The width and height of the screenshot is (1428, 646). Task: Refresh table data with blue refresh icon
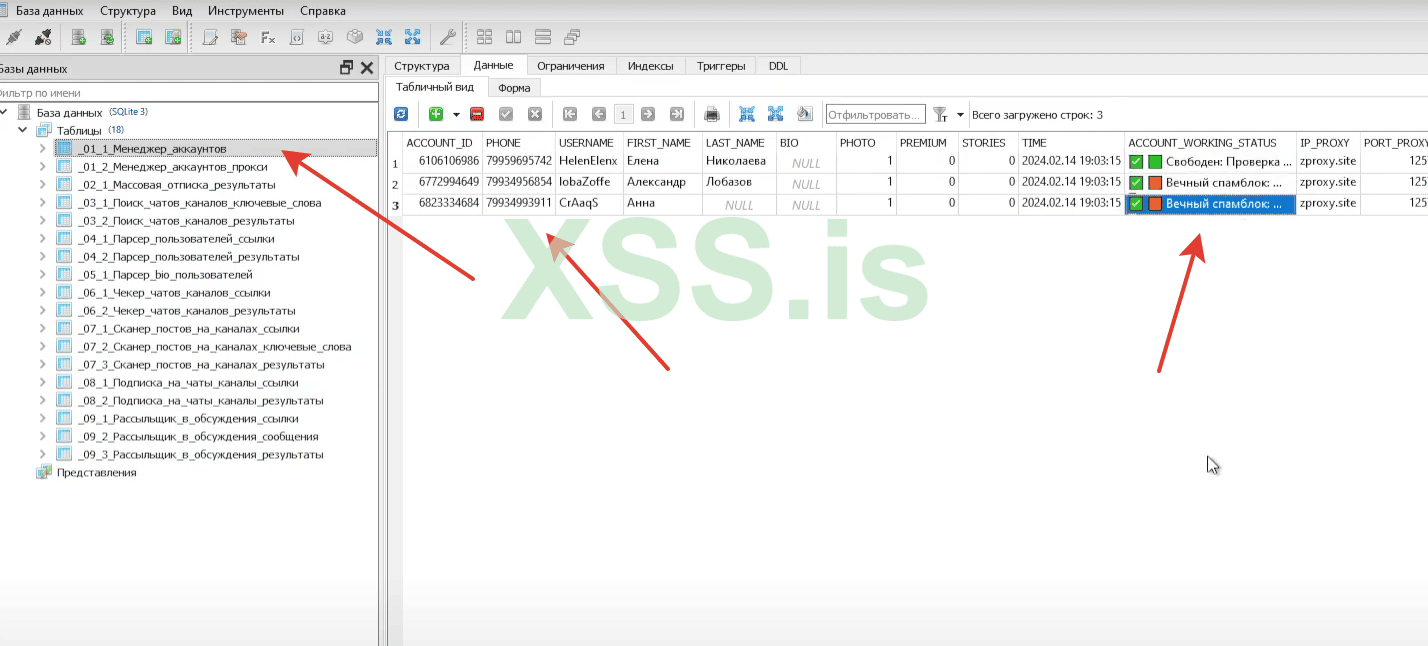401,114
